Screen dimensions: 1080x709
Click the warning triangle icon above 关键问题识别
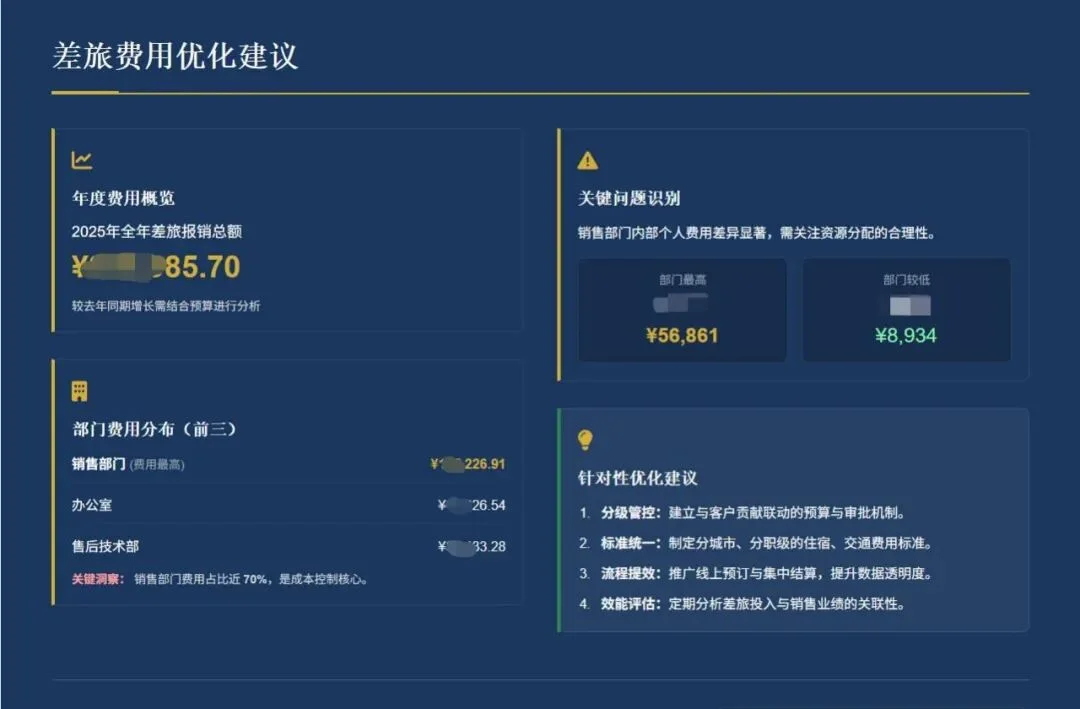pos(589,158)
